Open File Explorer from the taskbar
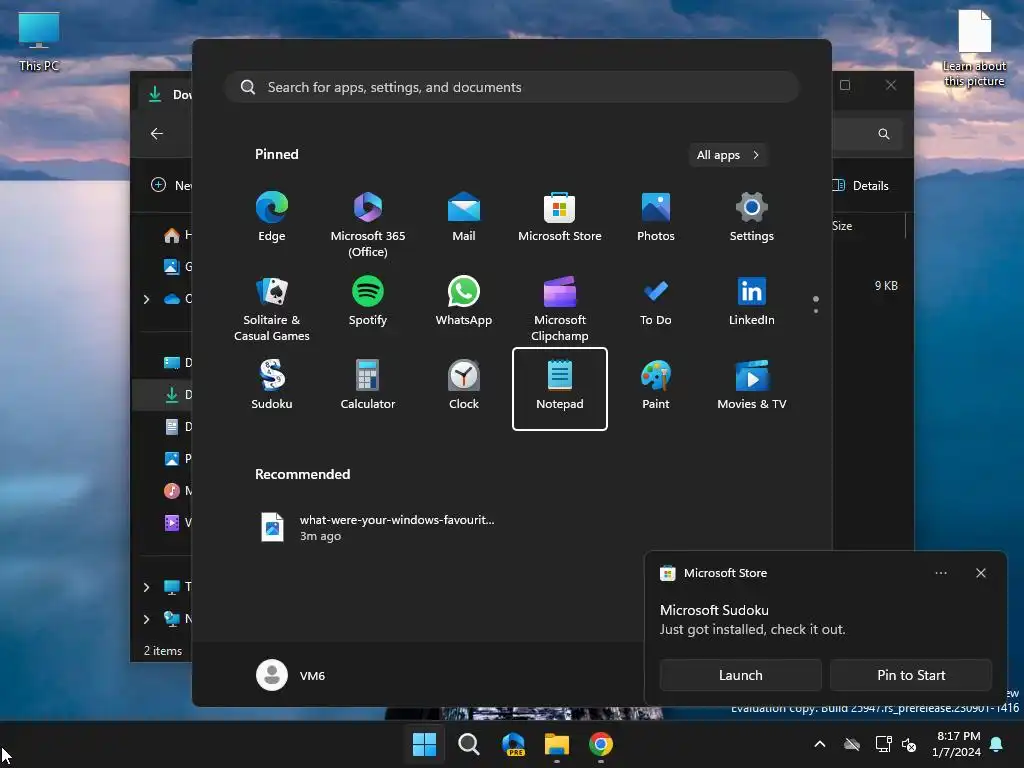Image resolution: width=1024 pixels, height=768 pixels. coord(557,744)
